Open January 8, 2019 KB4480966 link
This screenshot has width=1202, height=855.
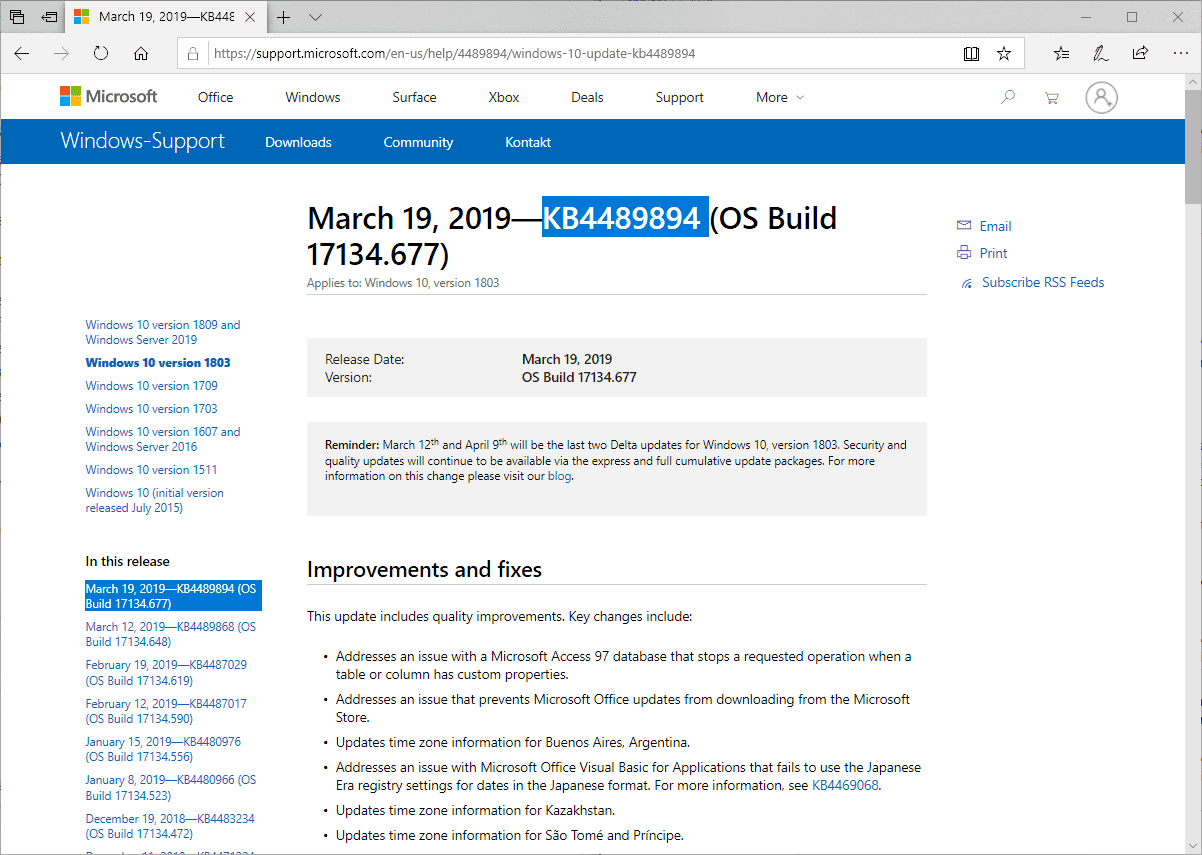(x=170, y=787)
